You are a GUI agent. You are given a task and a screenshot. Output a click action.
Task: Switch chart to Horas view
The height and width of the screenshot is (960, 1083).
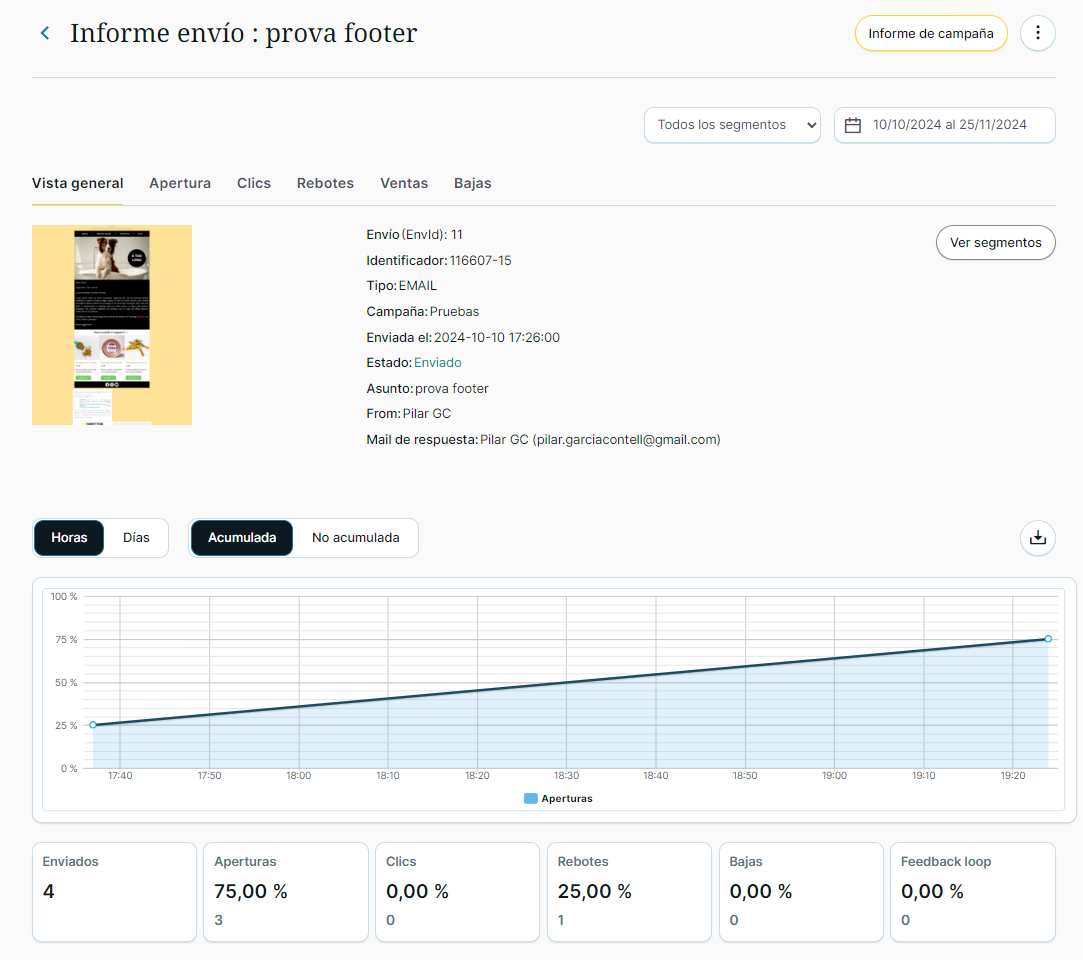click(70, 538)
